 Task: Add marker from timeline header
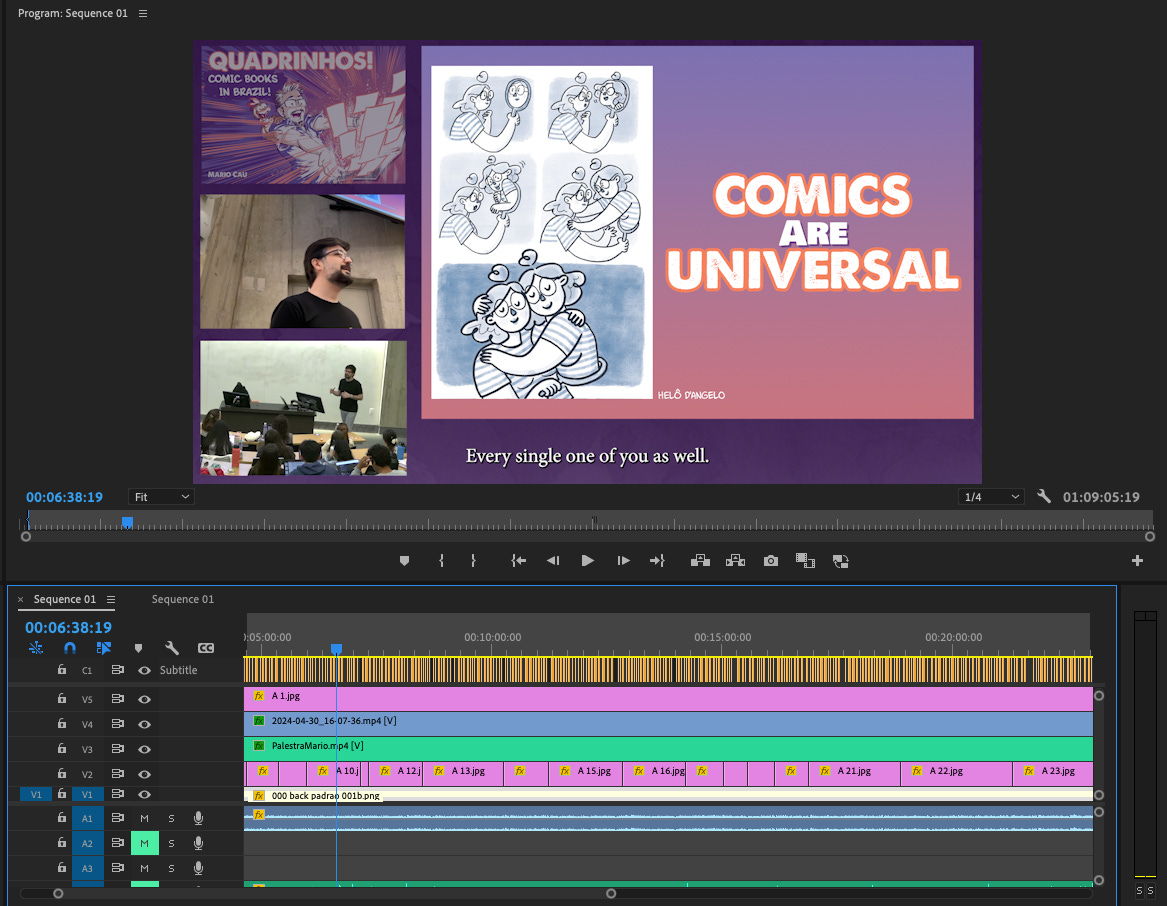click(138, 648)
